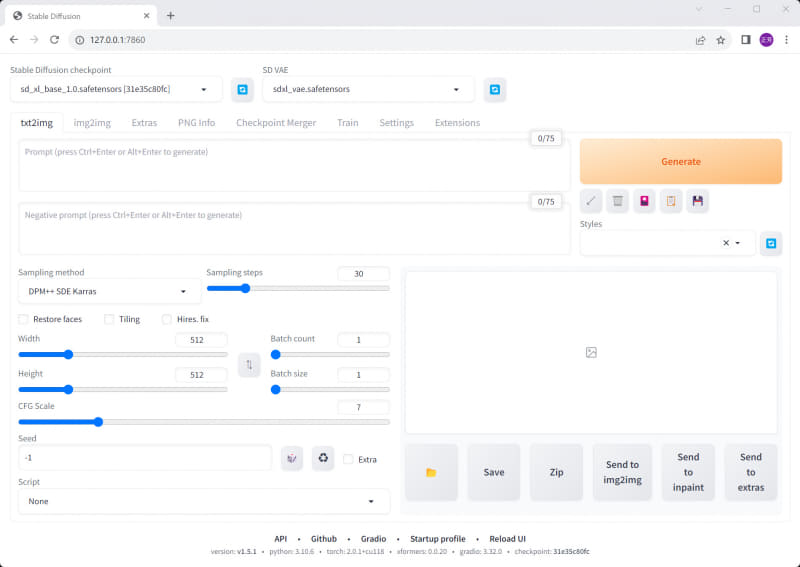
Task: Tick the Extra seed checkbox
Action: (x=348, y=459)
